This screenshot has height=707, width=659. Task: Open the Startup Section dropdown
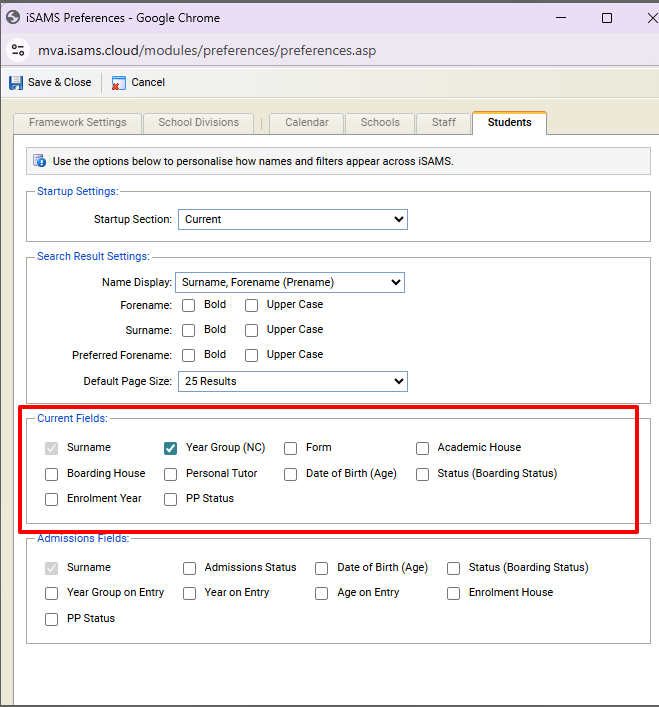[x=292, y=219]
